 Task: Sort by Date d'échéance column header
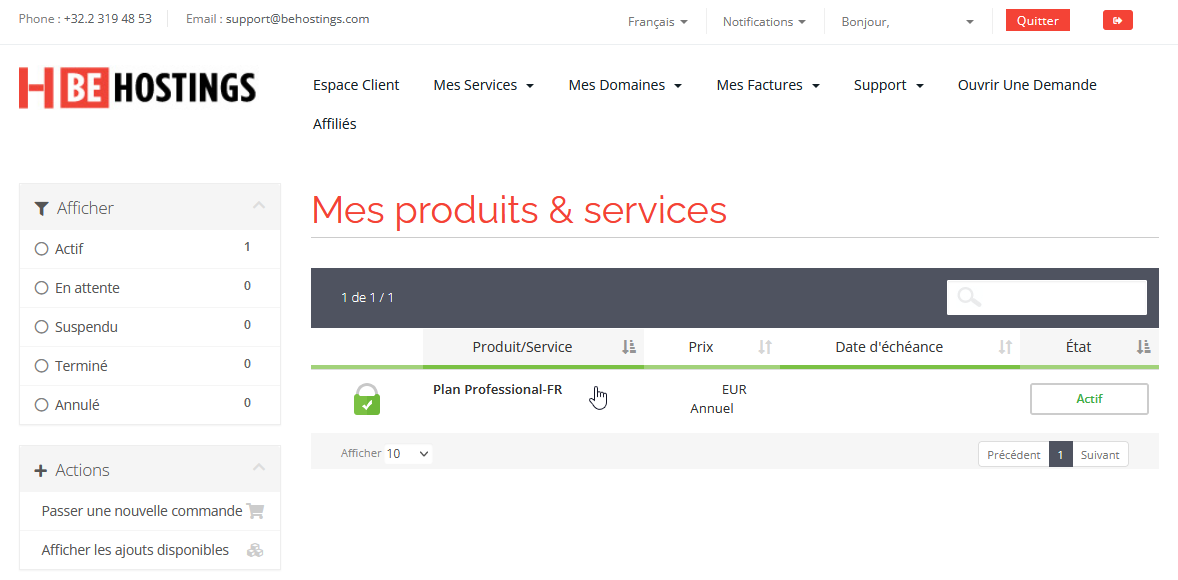899,347
